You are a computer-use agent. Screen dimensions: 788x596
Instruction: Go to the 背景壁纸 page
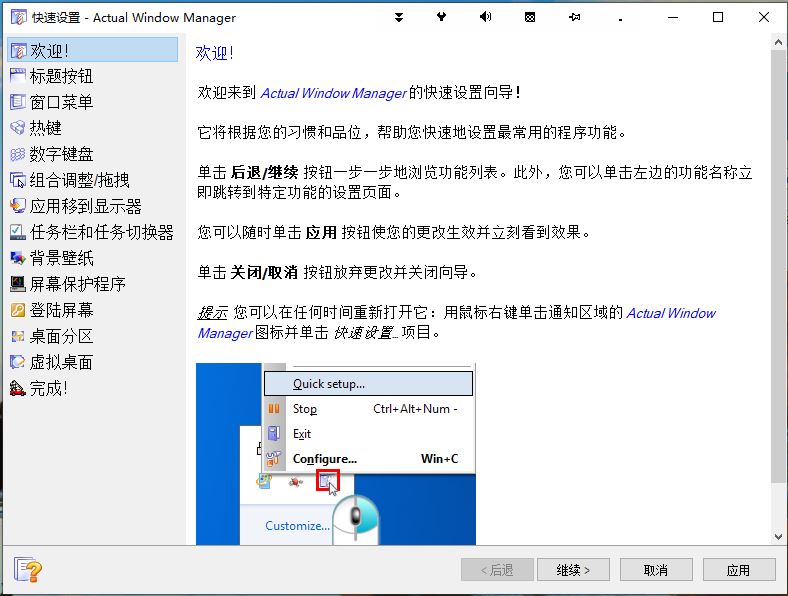61,258
